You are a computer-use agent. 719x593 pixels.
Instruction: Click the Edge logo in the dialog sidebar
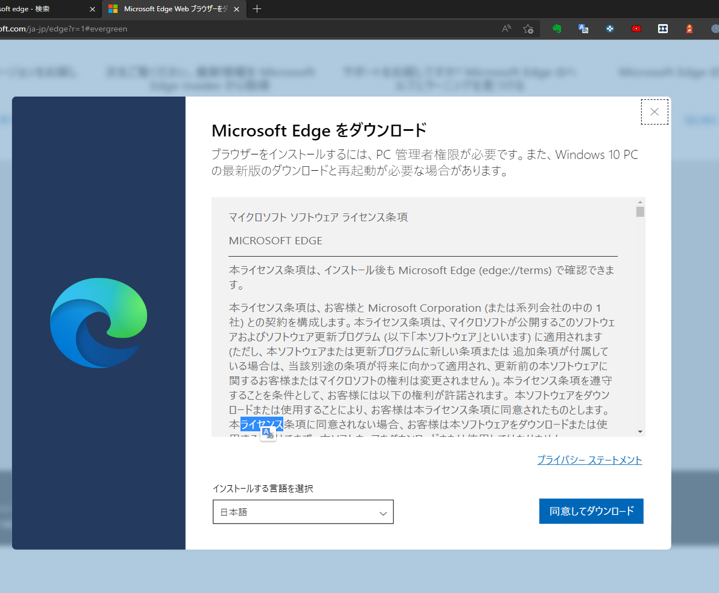(x=99, y=322)
